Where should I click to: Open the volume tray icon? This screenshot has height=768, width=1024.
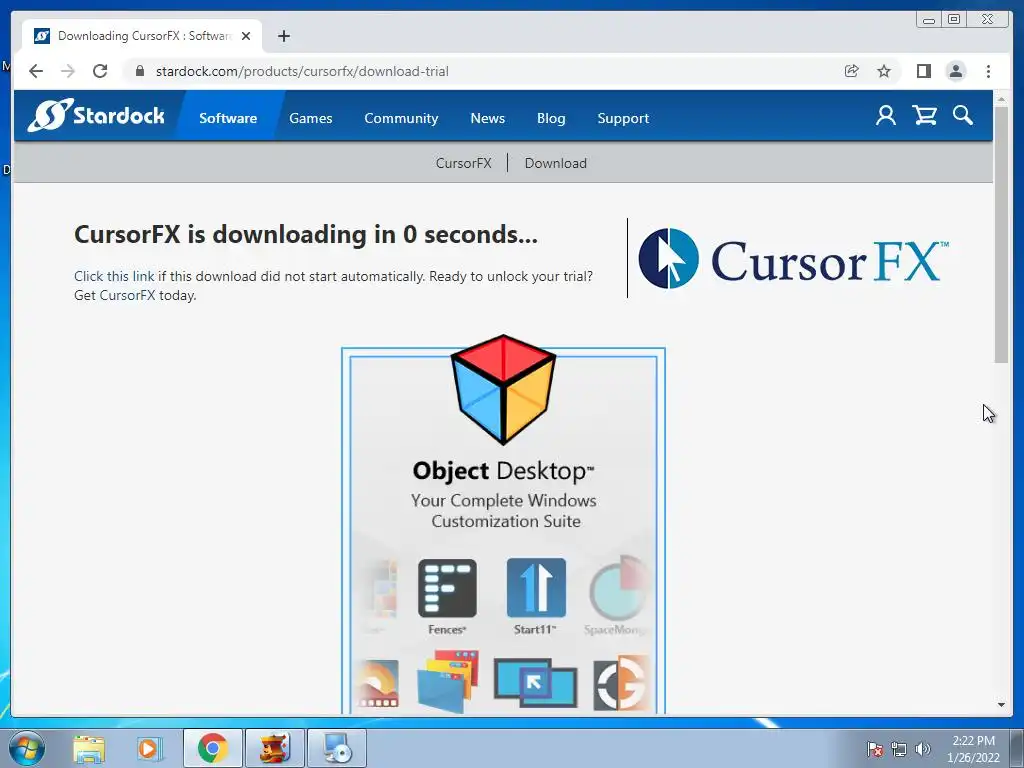click(x=923, y=749)
